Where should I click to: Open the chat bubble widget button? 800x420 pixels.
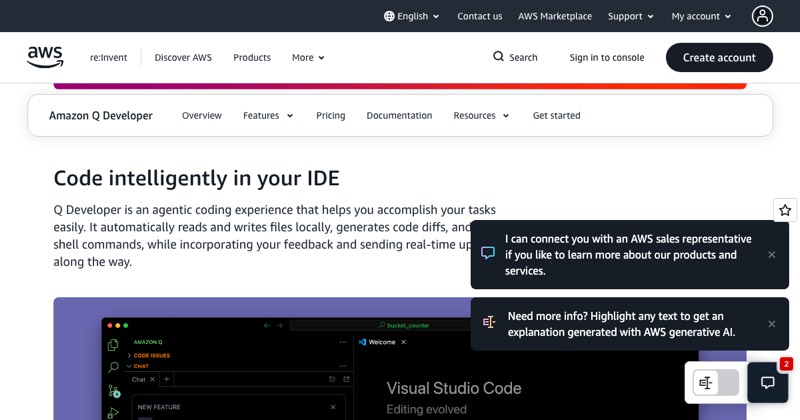coord(767,382)
